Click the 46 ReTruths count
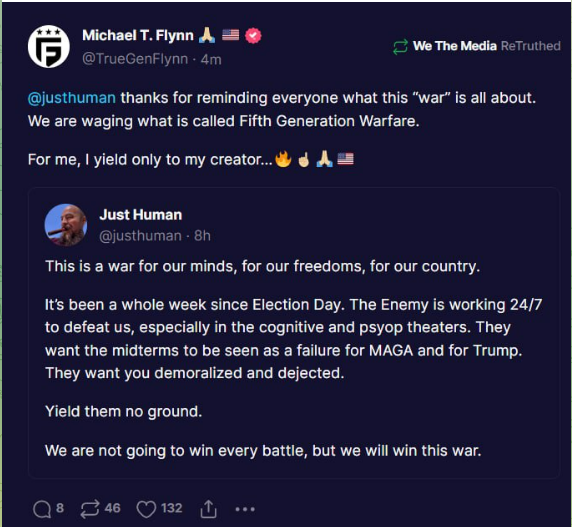This screenshot has height=527, width=572. coord(112,508)
